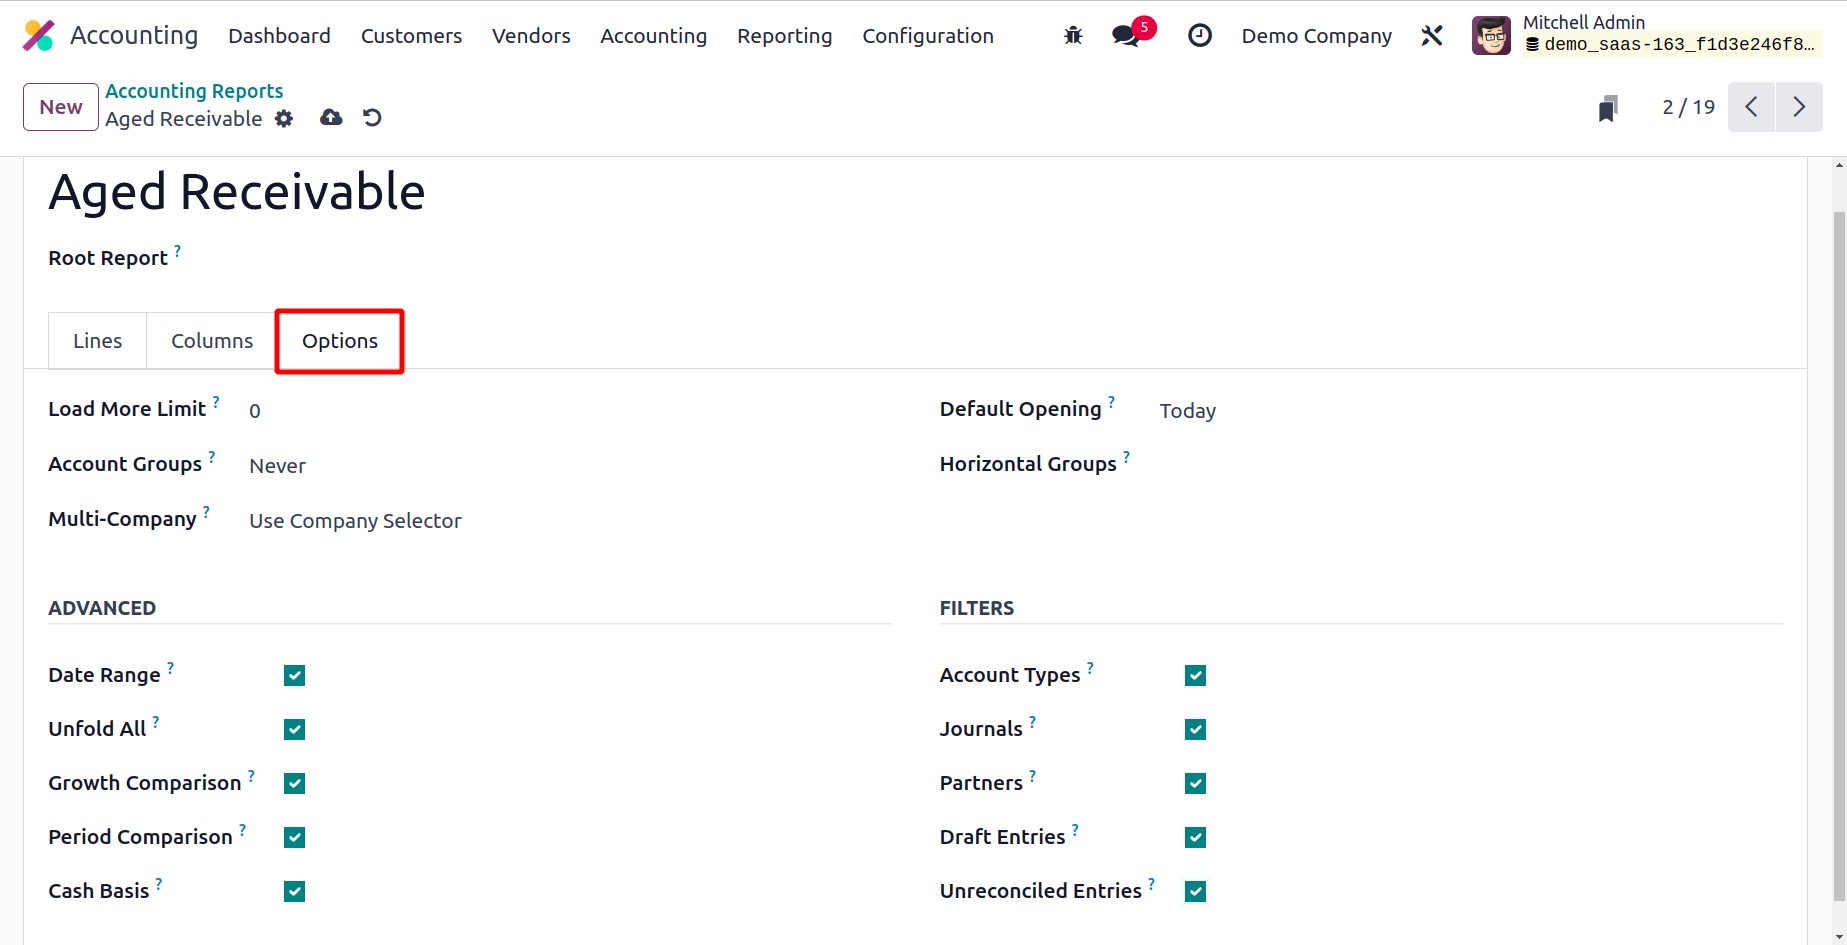Click the New button
The width and height of the screenshot is (1847, 945).
coord(61,107)
